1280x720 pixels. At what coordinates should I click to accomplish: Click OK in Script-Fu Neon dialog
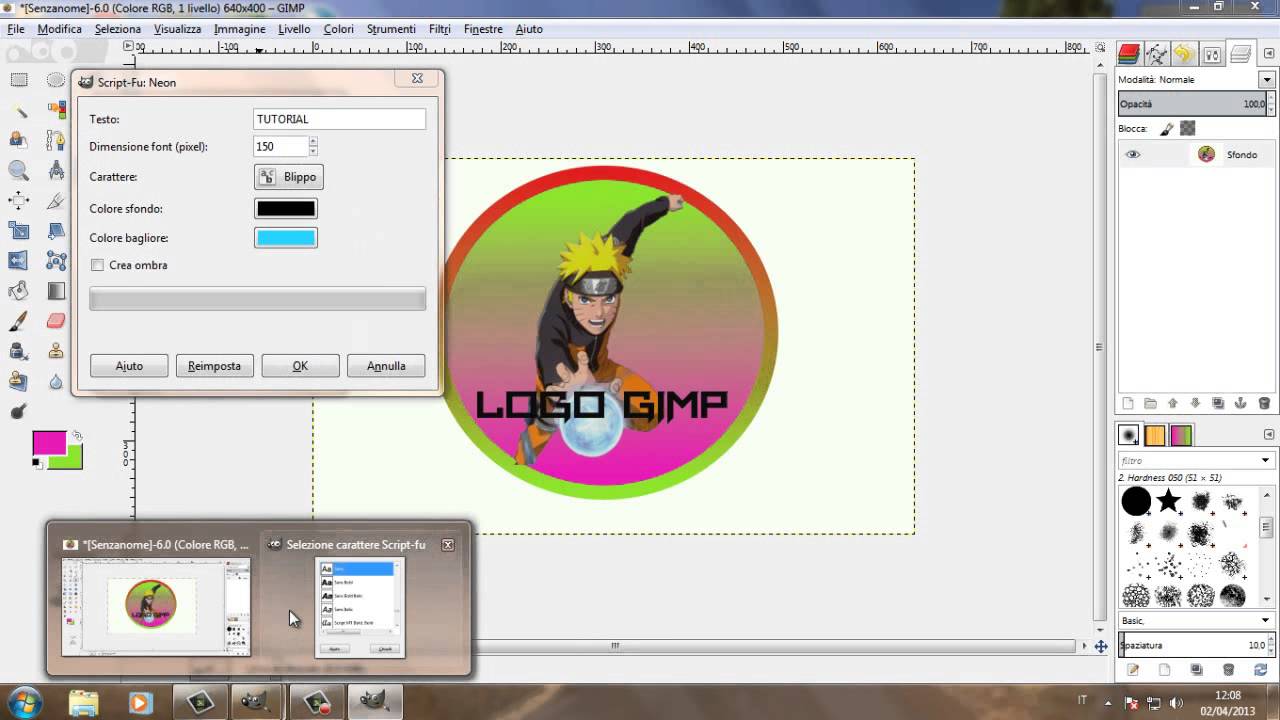300,366
